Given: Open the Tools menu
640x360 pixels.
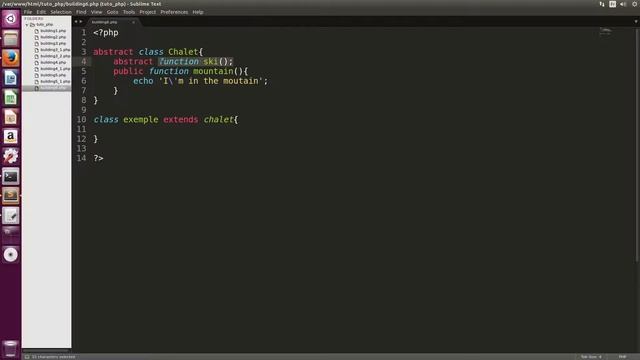Looking at the screenshot, I should 129,12.
